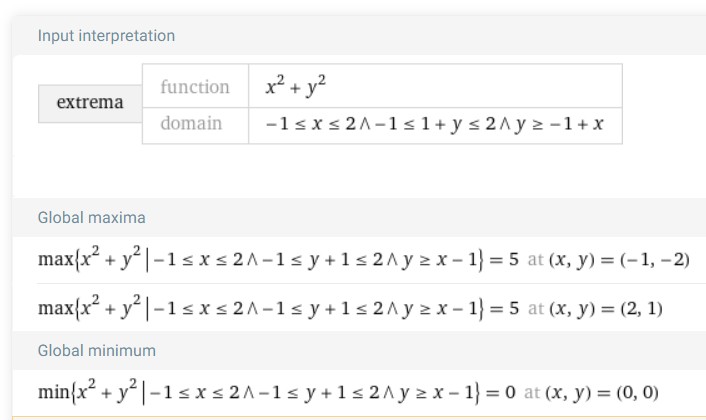Click 'min' at the start of the minimum row

coord(54,393)
